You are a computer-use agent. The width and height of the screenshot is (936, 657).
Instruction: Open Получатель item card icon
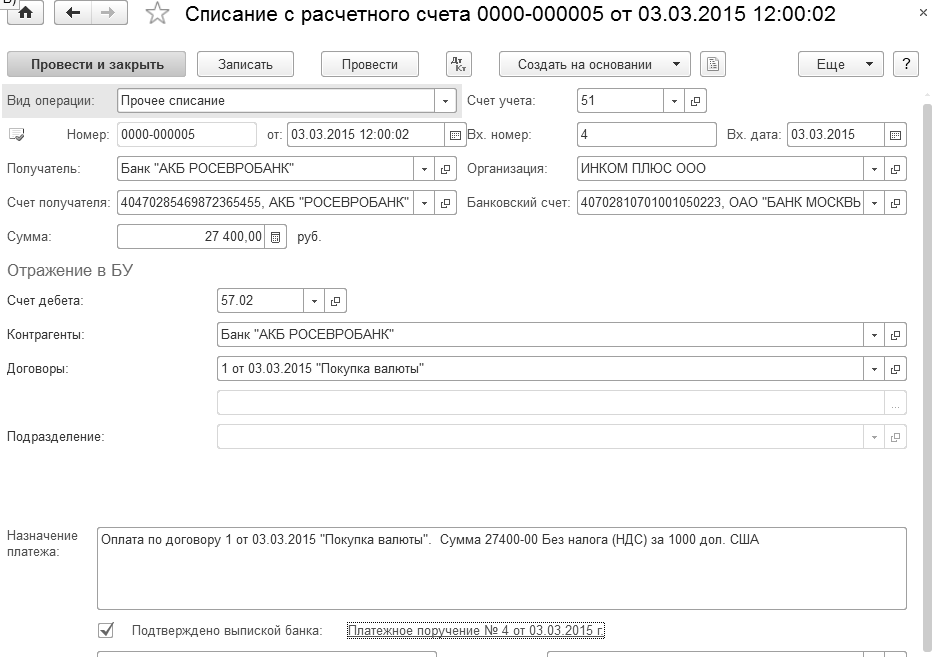445,169
